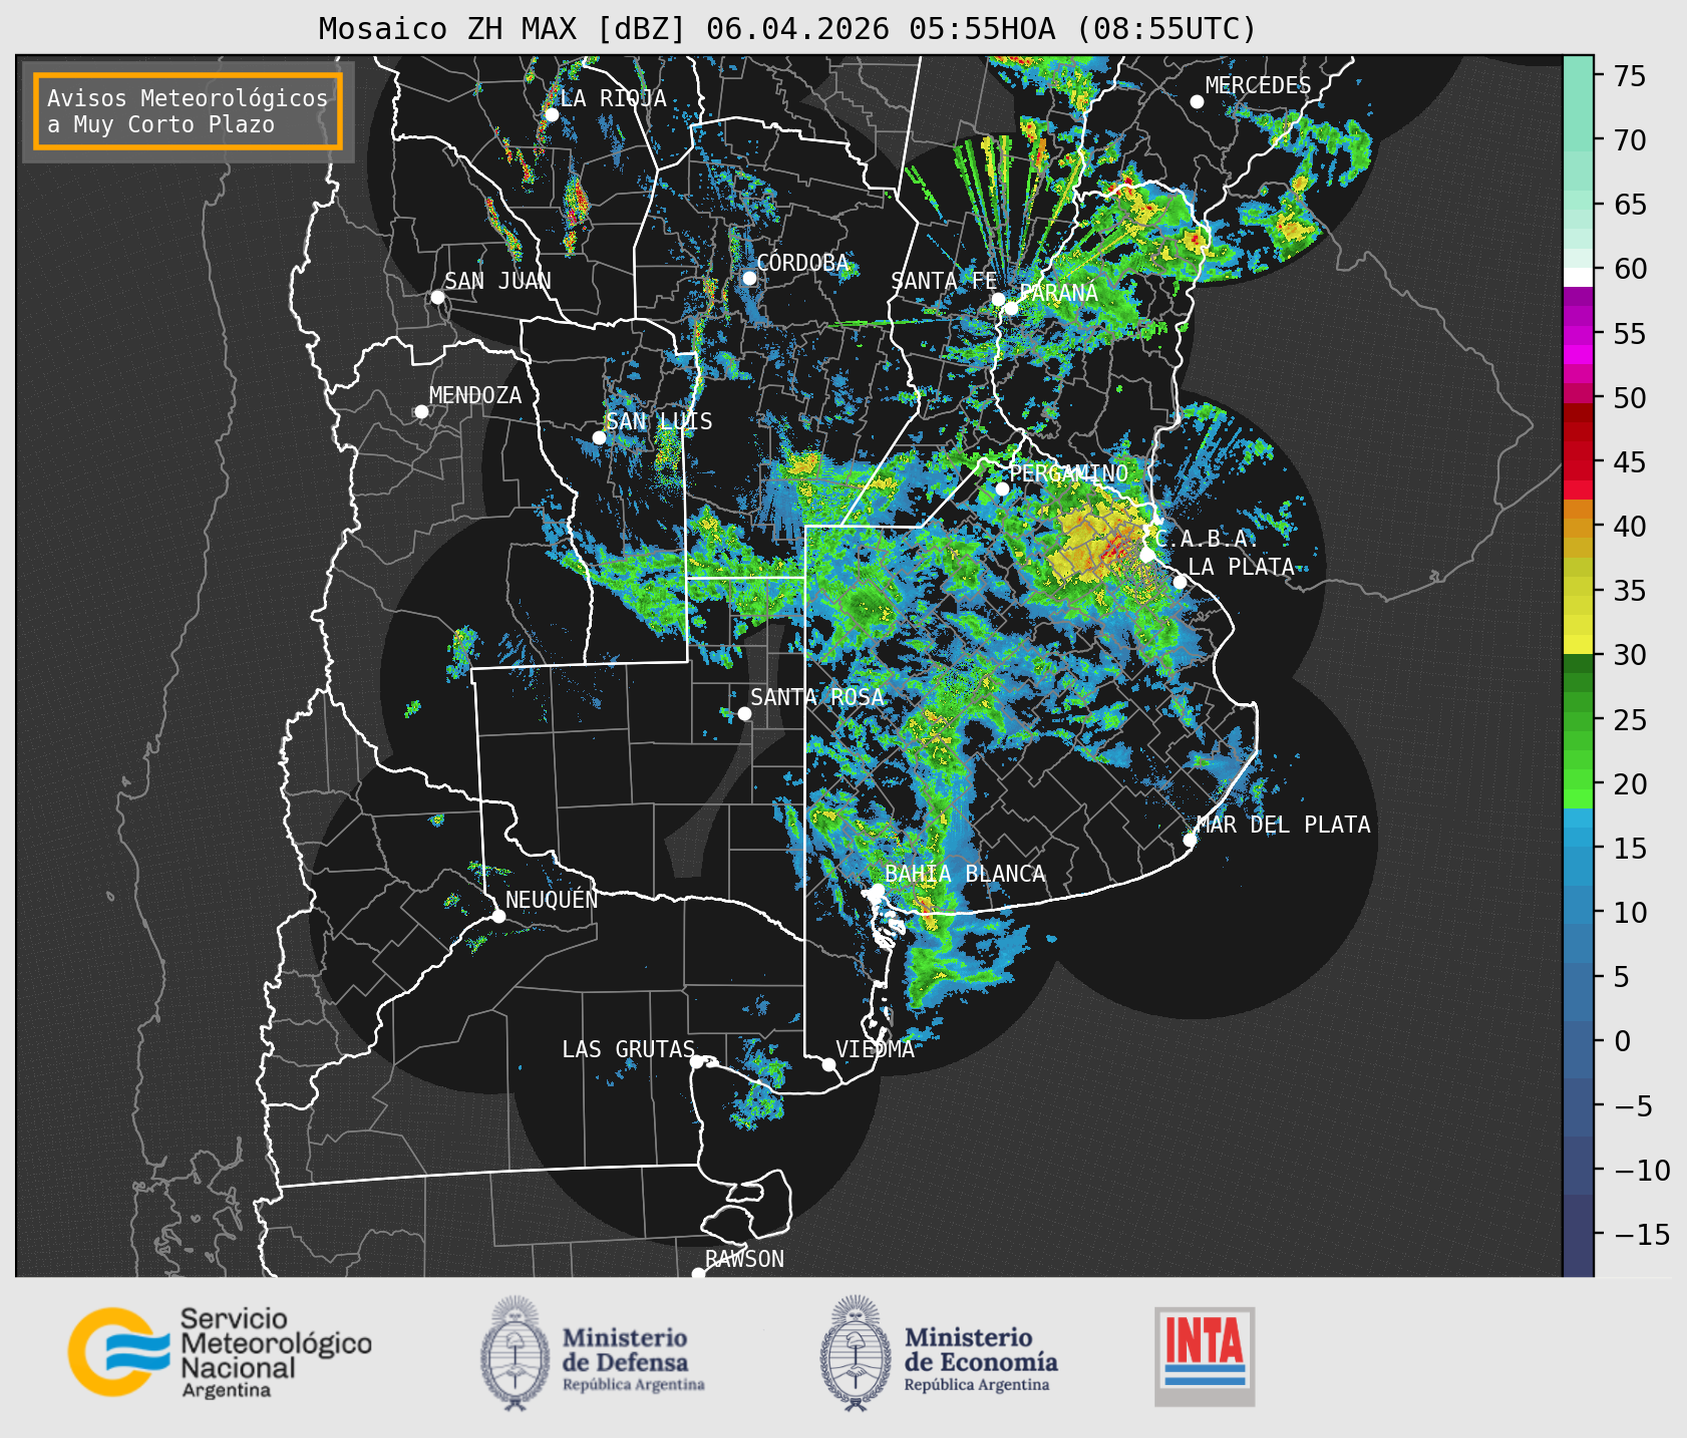Image resolution: width=1687 pixels, height=1438 pixels.
Task: Select the MAR DEL PLATA city marker
Action: click(x=1190, y=840)
